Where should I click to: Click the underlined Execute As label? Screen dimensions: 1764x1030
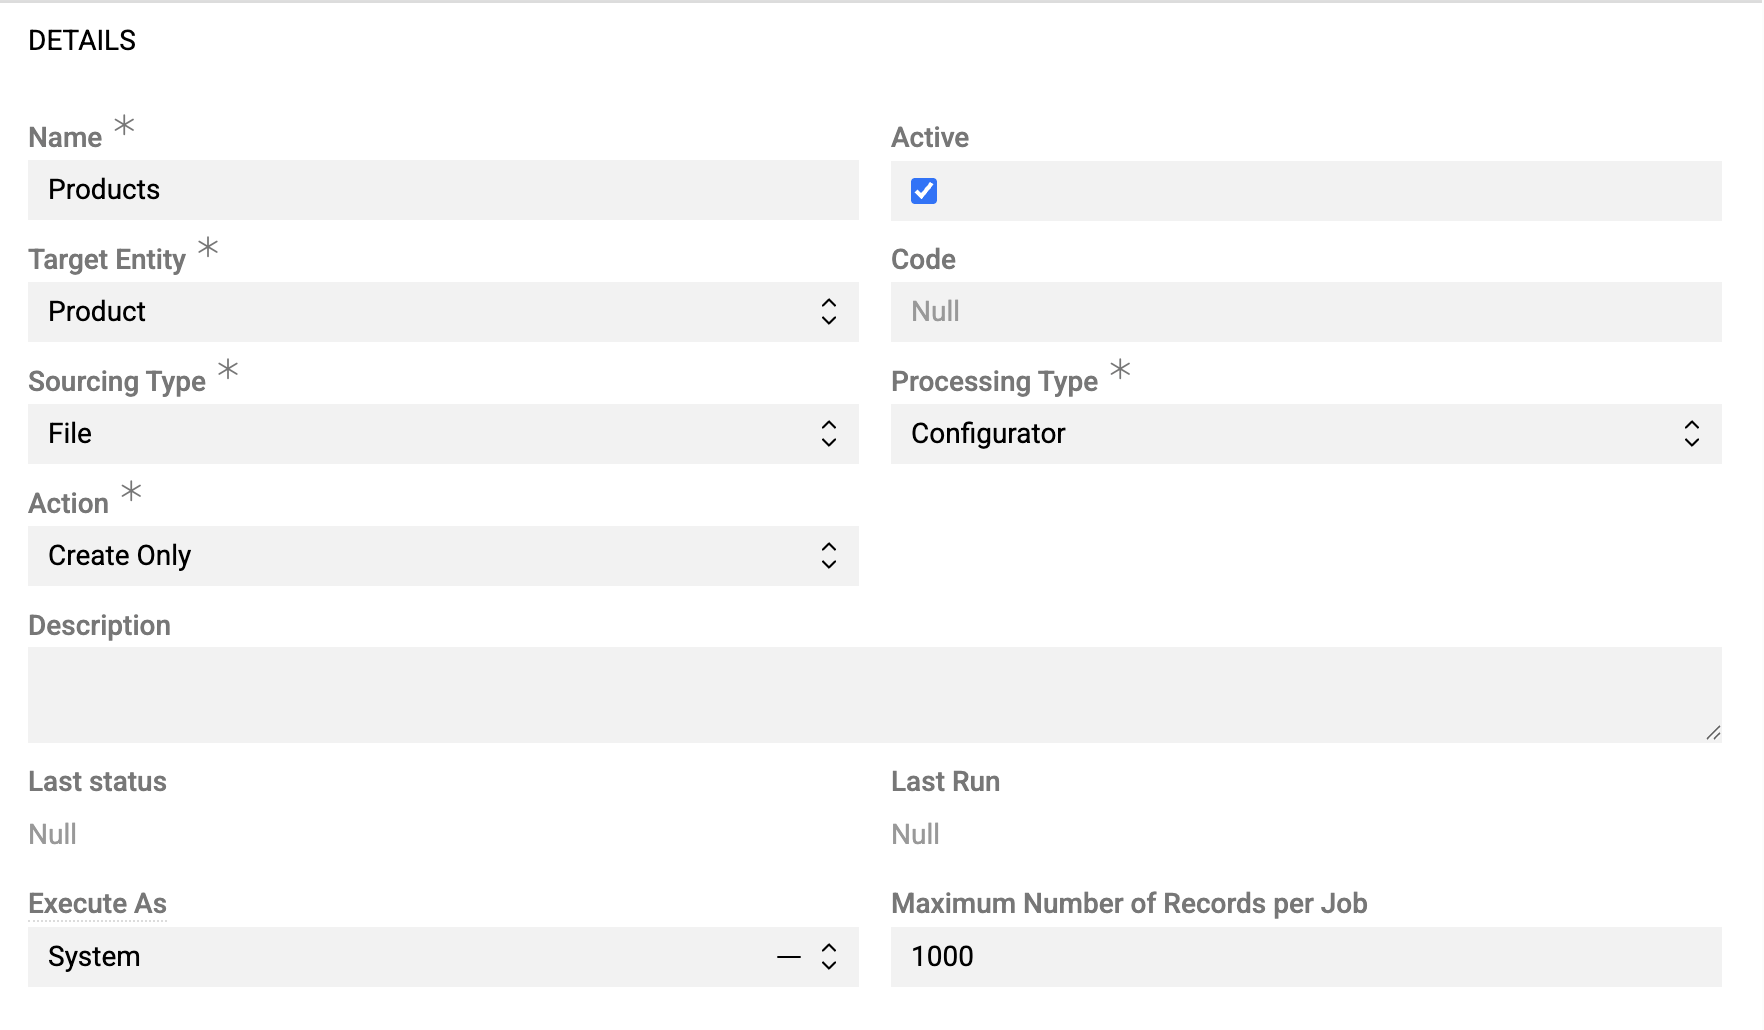(97, 904)
